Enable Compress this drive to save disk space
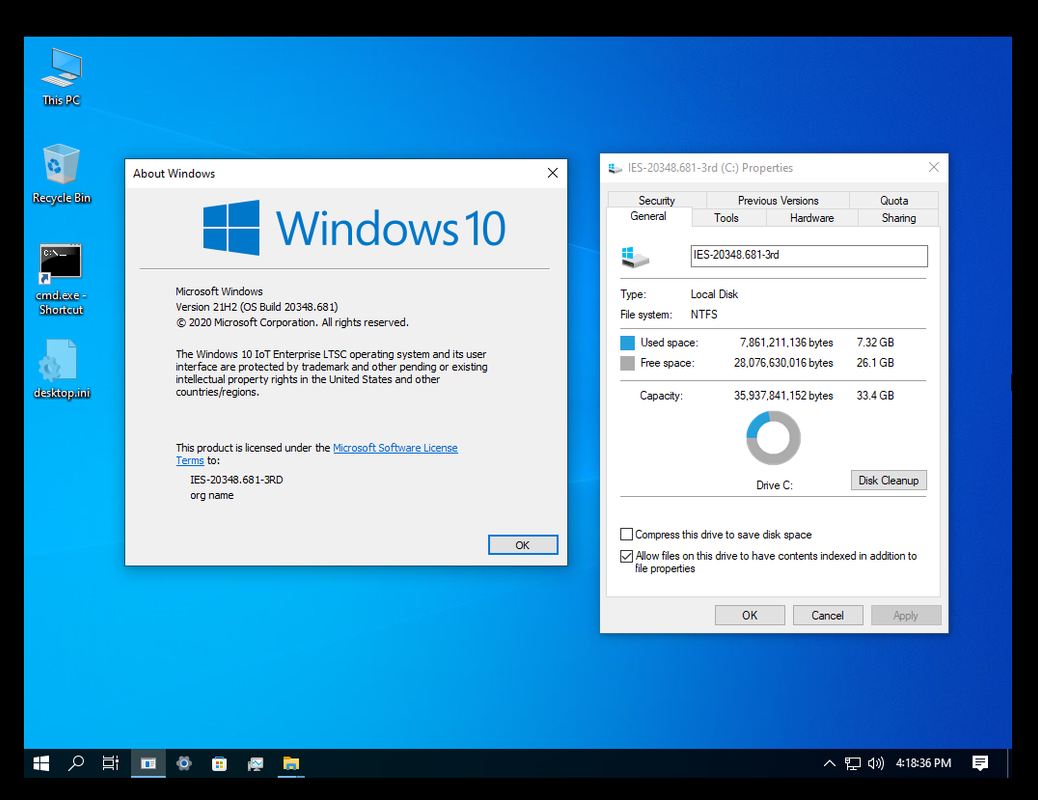Screen dimensions: 1038x800 pyautogui.click(x=626, y=534)
